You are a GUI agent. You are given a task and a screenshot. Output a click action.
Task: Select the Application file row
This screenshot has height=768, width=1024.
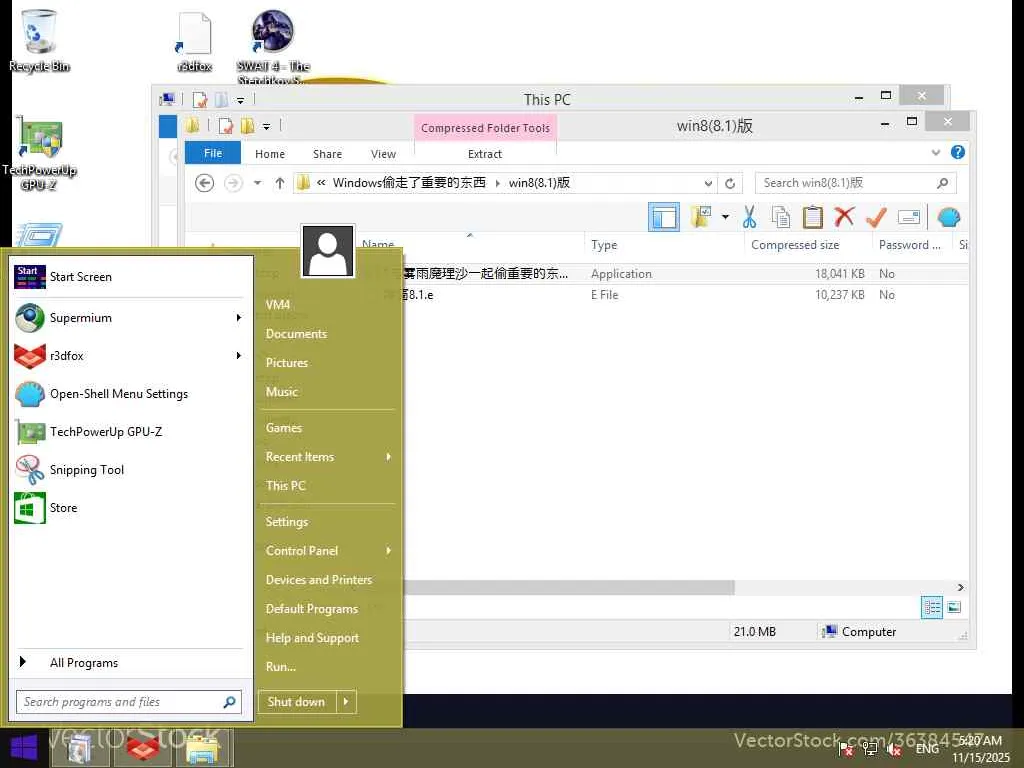pyautogui.click(x=684, y=274)
